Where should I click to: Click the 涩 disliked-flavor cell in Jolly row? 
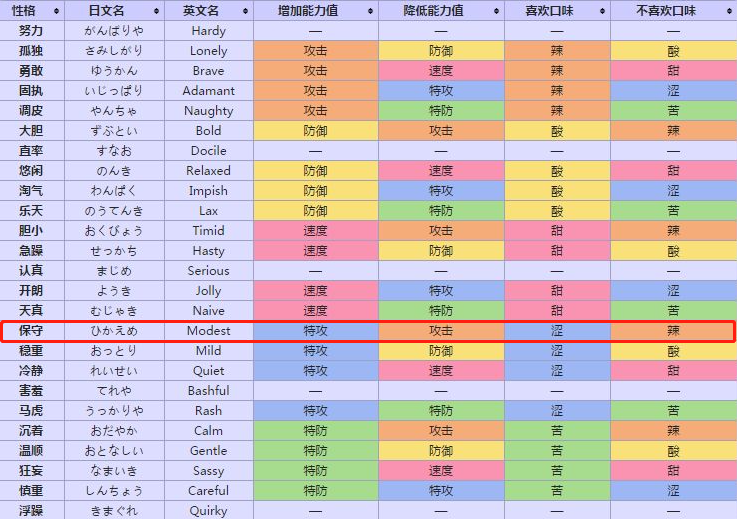click(x=673, y=291)
